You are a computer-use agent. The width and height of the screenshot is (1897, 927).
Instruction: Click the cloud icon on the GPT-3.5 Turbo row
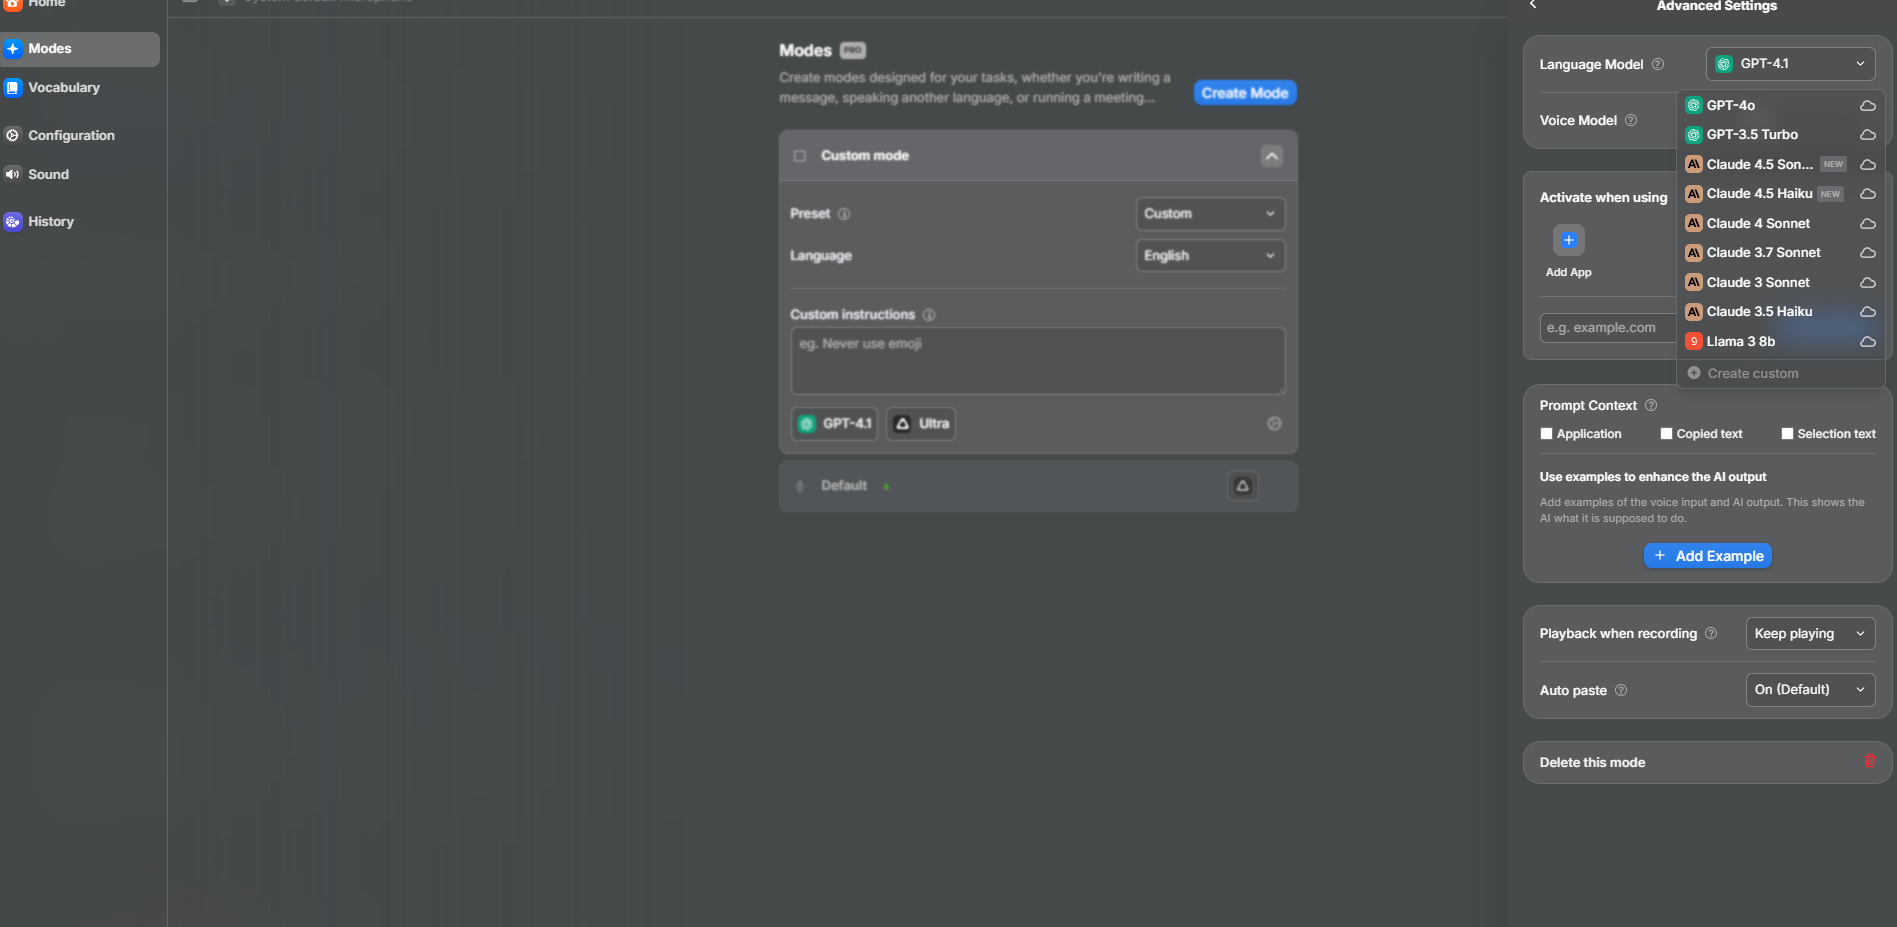coord(1867,134)
